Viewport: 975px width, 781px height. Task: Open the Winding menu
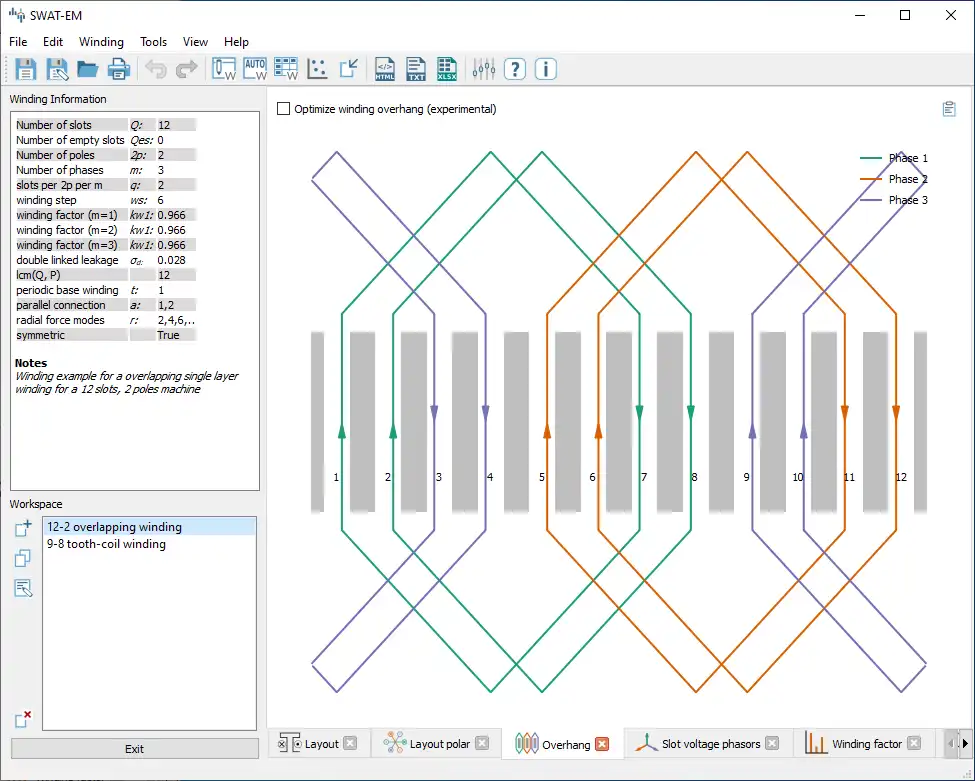101,42
